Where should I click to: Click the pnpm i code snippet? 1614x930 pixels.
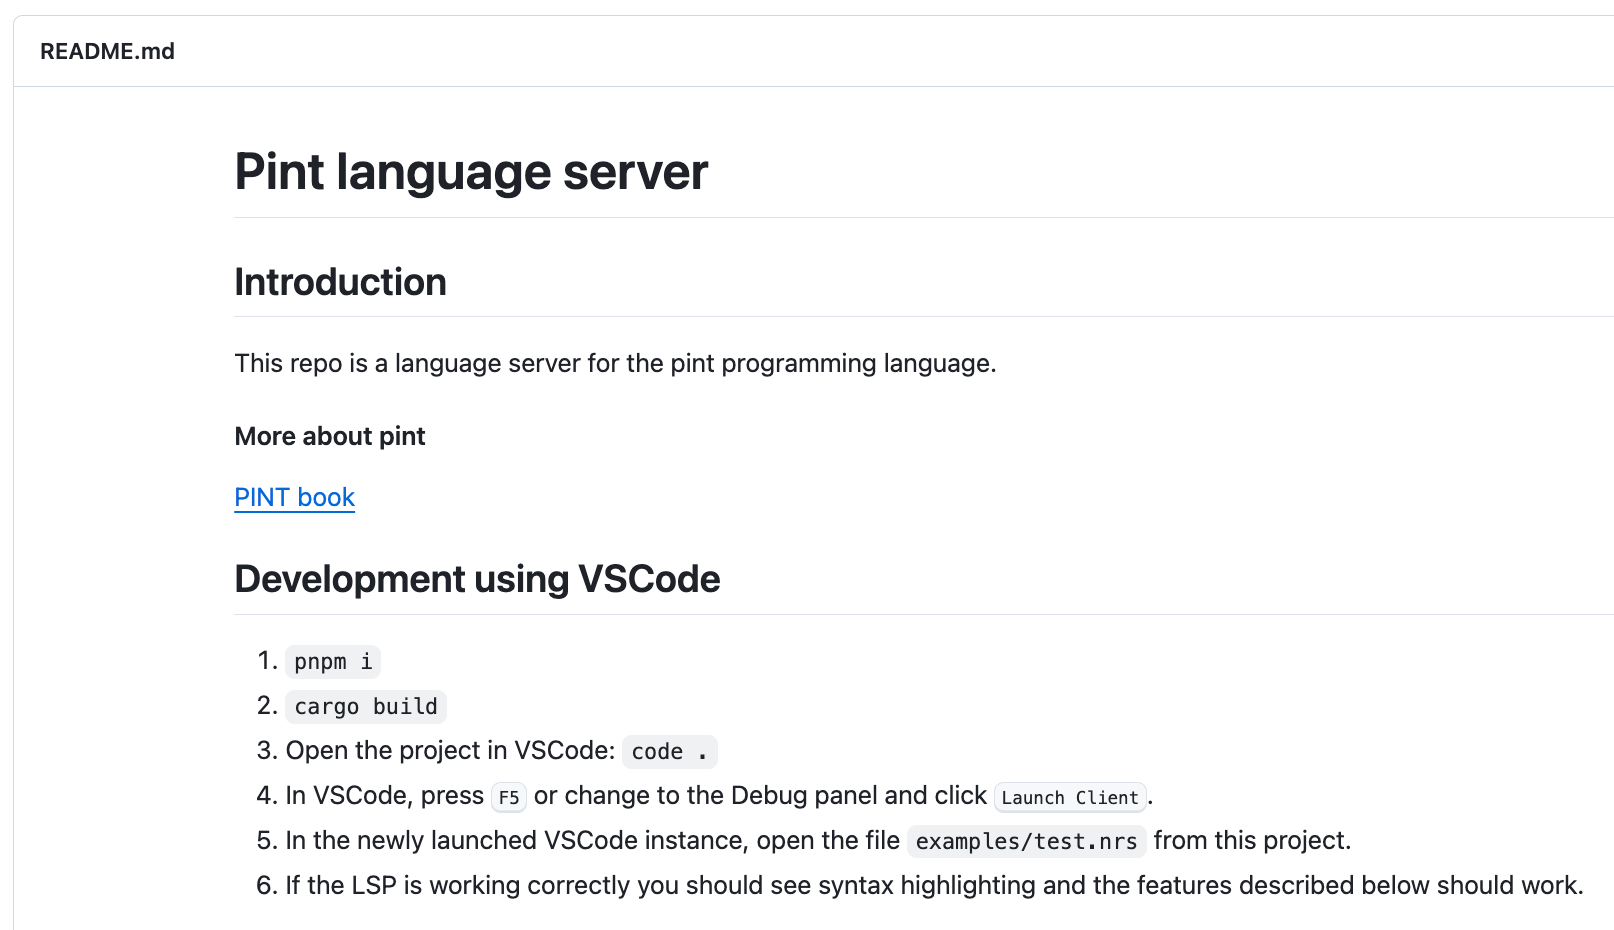pyautogui.click(x=333, y=662)
